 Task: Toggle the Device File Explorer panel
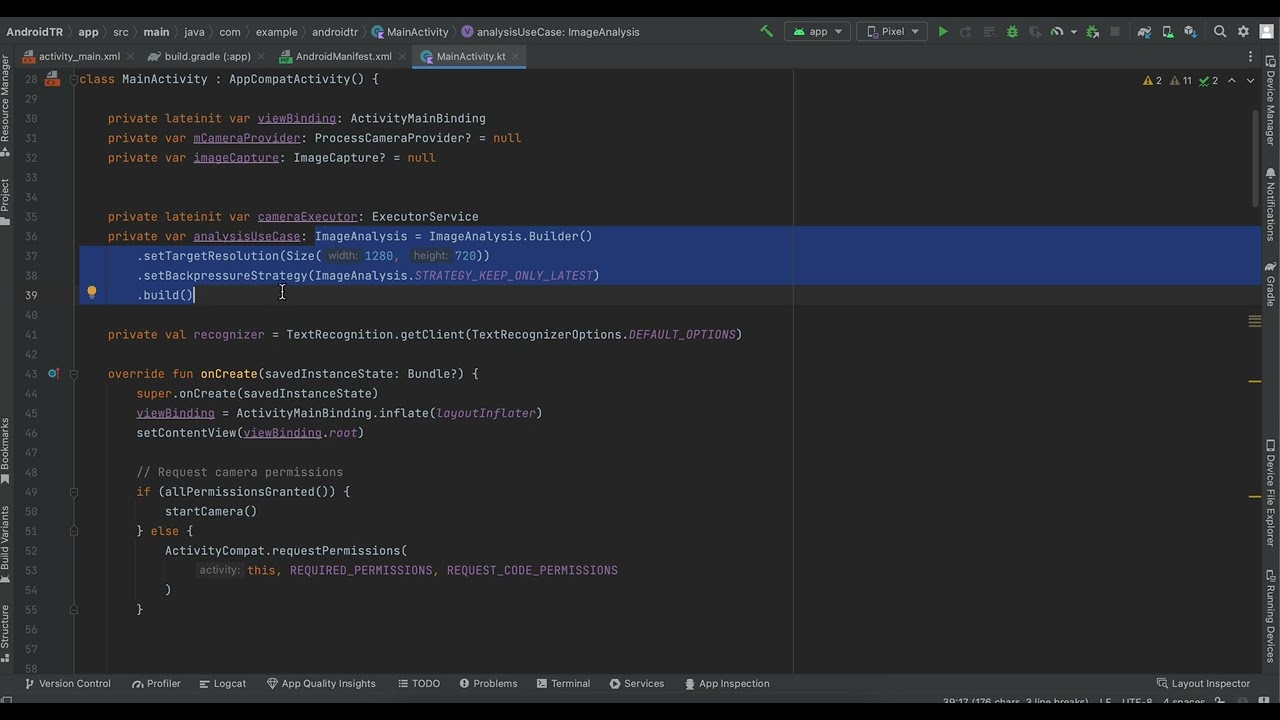(x=1271, y=493)
